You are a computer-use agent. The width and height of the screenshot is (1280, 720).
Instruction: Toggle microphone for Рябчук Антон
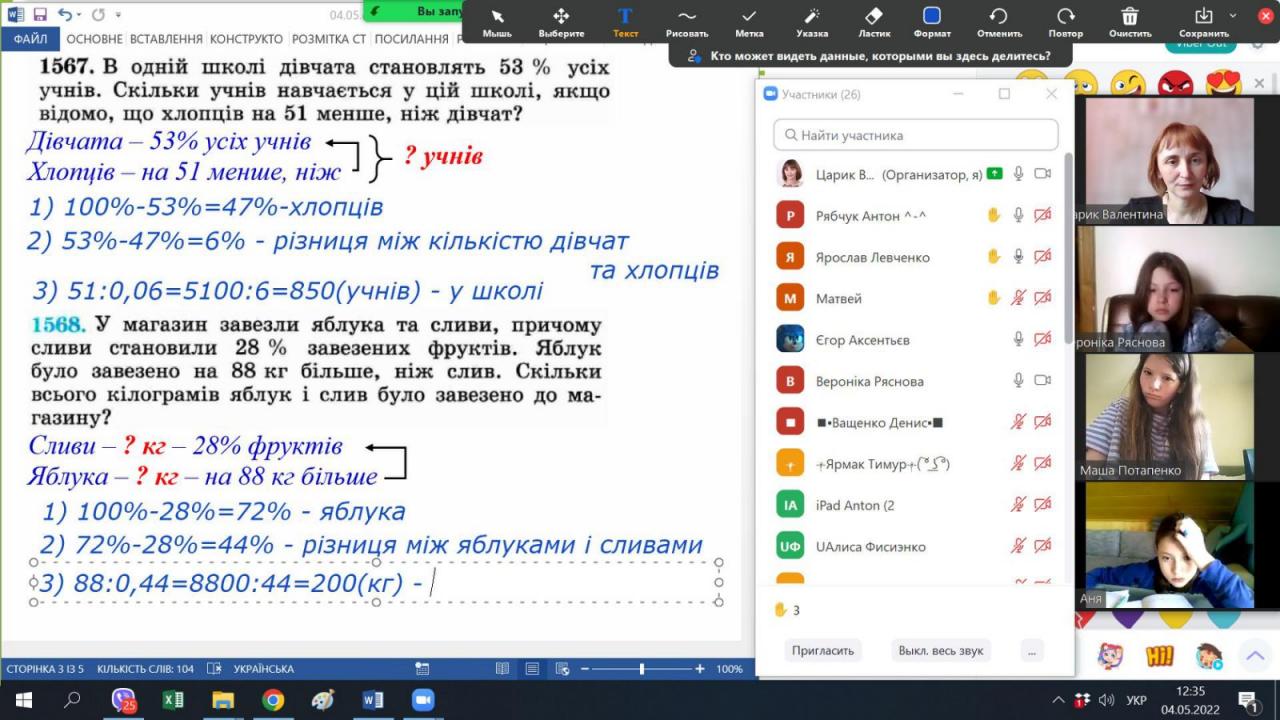tap(1018, 215)
